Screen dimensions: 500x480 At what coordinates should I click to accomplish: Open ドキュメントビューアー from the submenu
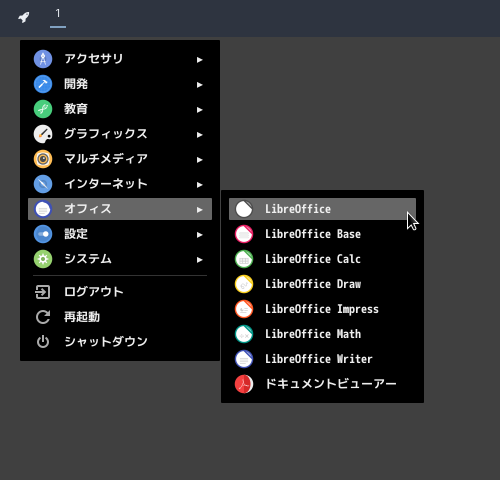pos(322,384)
